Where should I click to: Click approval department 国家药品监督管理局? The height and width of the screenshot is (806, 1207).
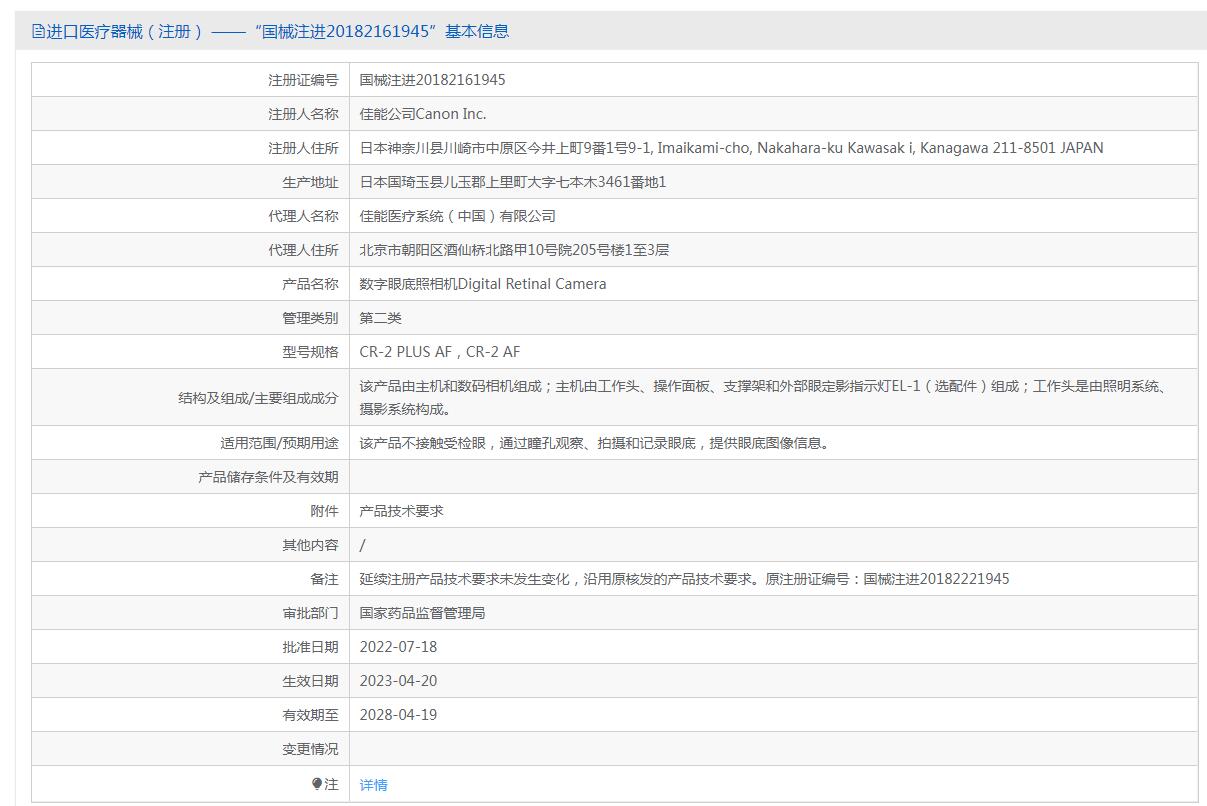point(422,613)
